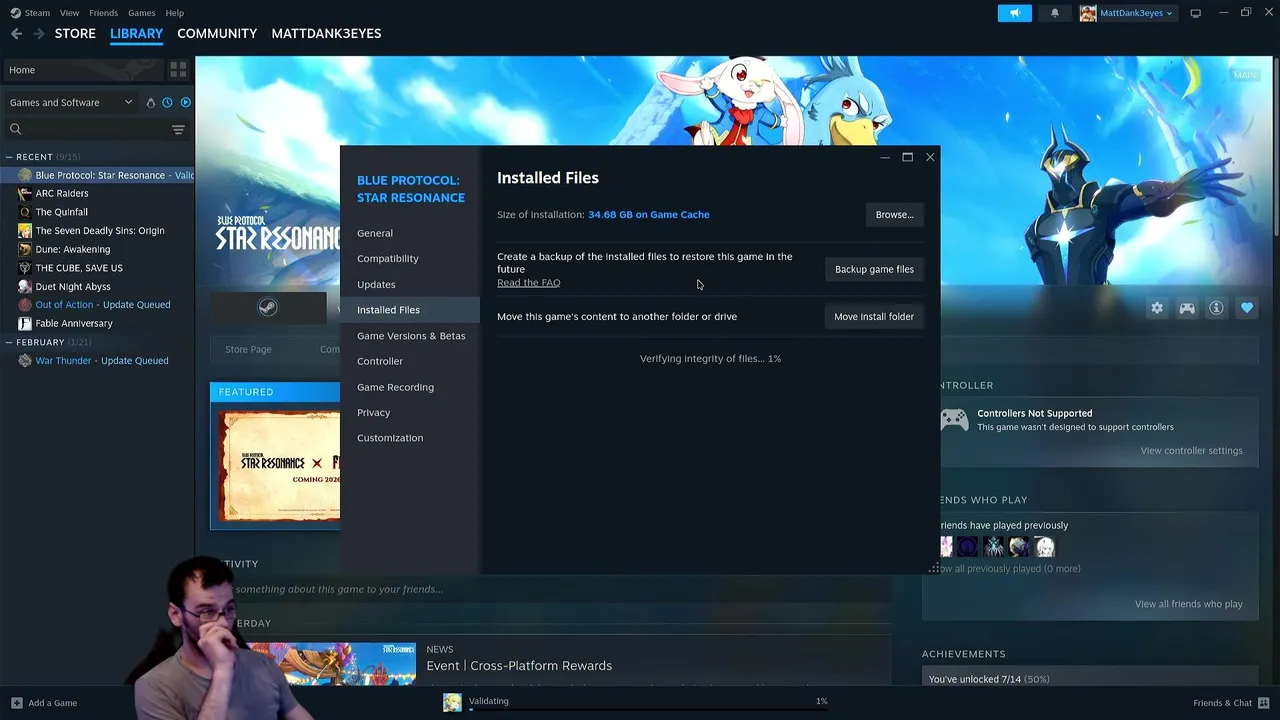Select Game Versions & Betas

411,336
